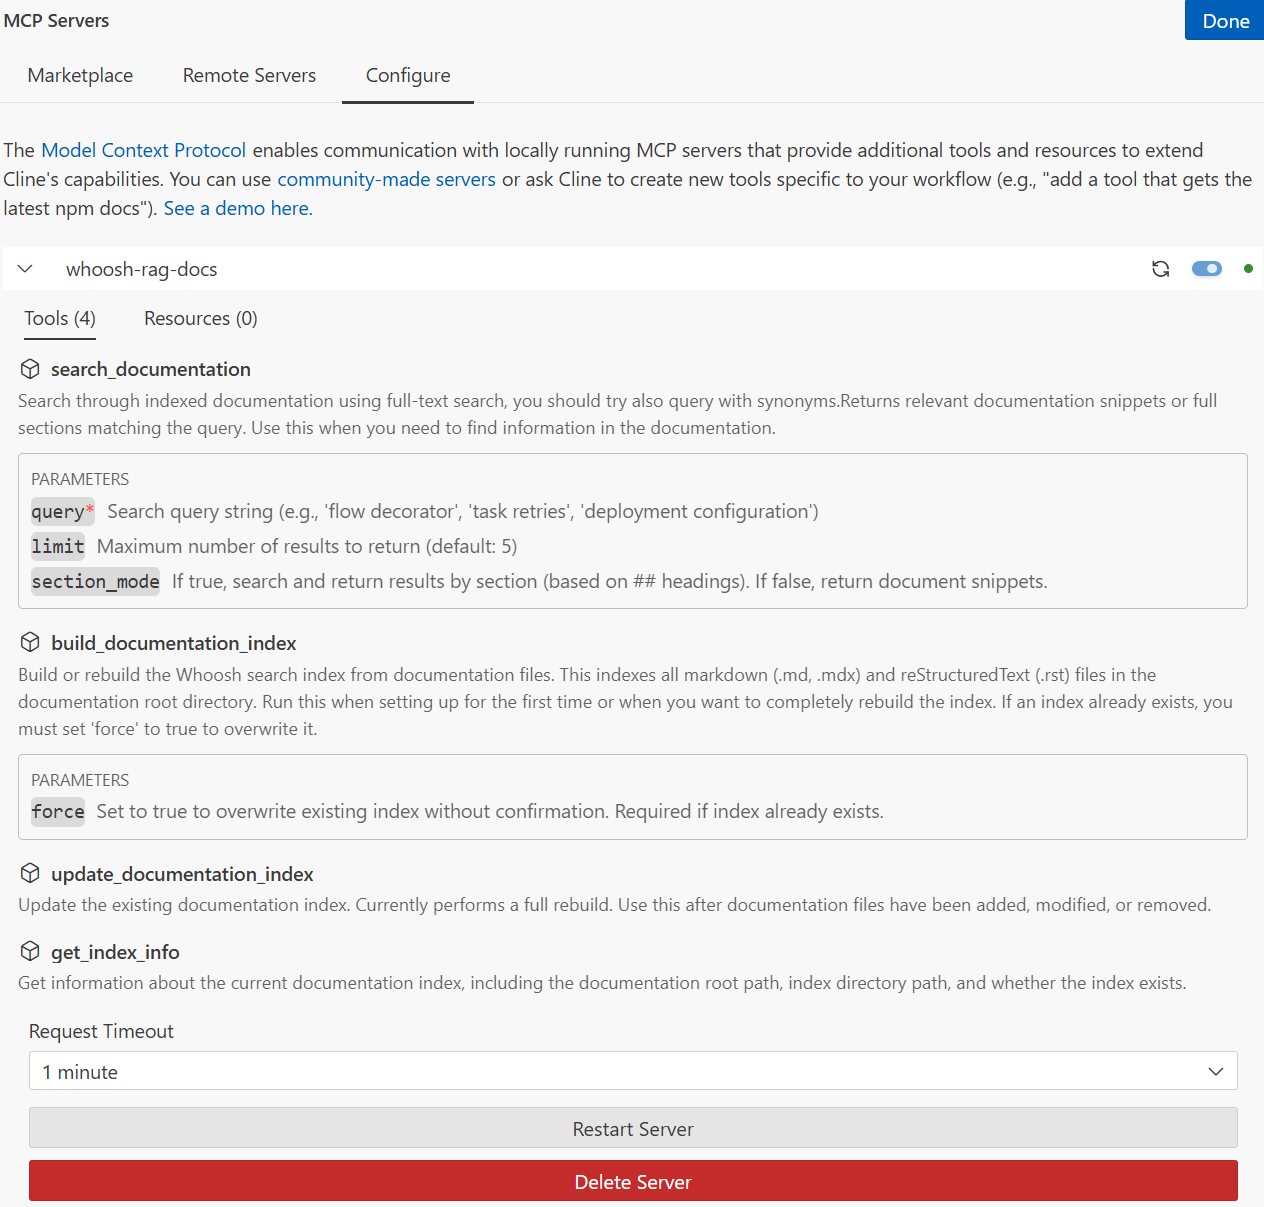Open the Model Context Protocol link
The image size is (1264, 1207).
pos(144,150)
